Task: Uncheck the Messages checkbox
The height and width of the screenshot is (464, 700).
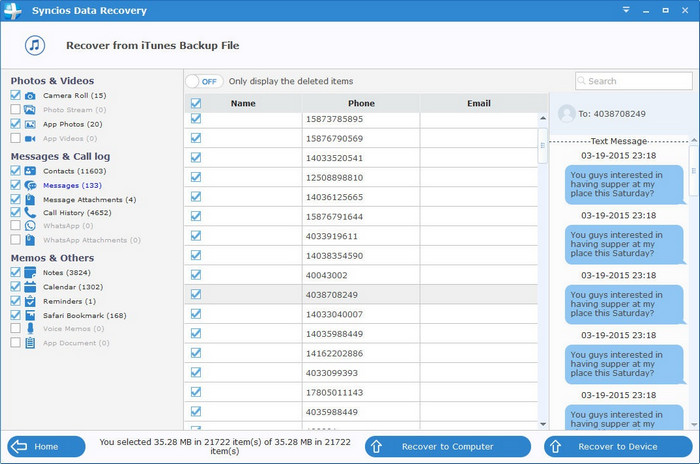Action: [15, 185]
